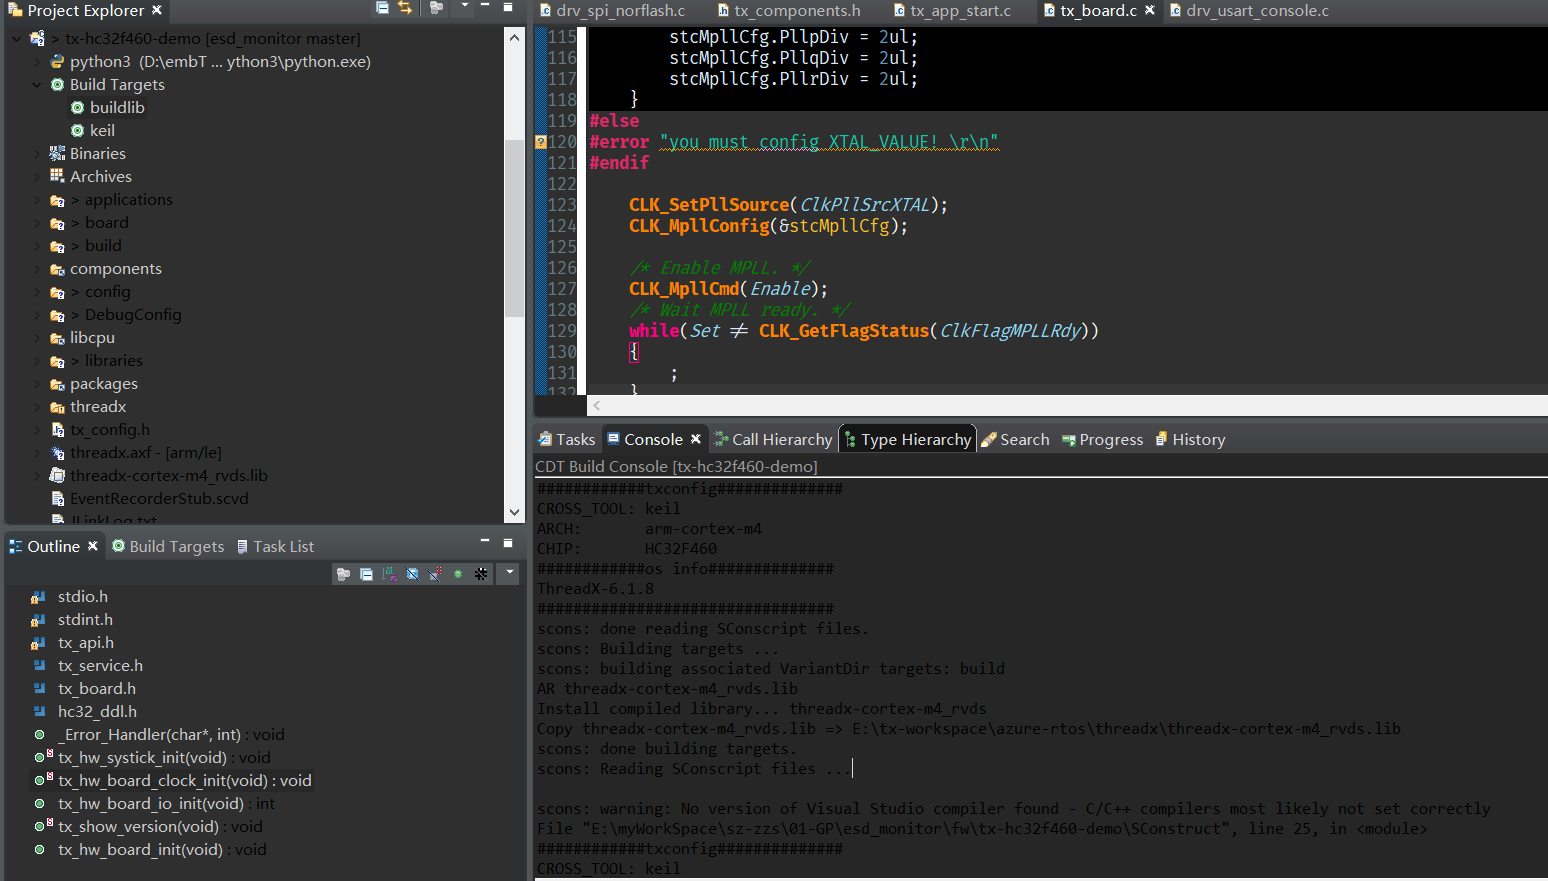Select _Error_Handler function in Outline
This screenshot has height=881, width=1548.
tap(171, 735)
